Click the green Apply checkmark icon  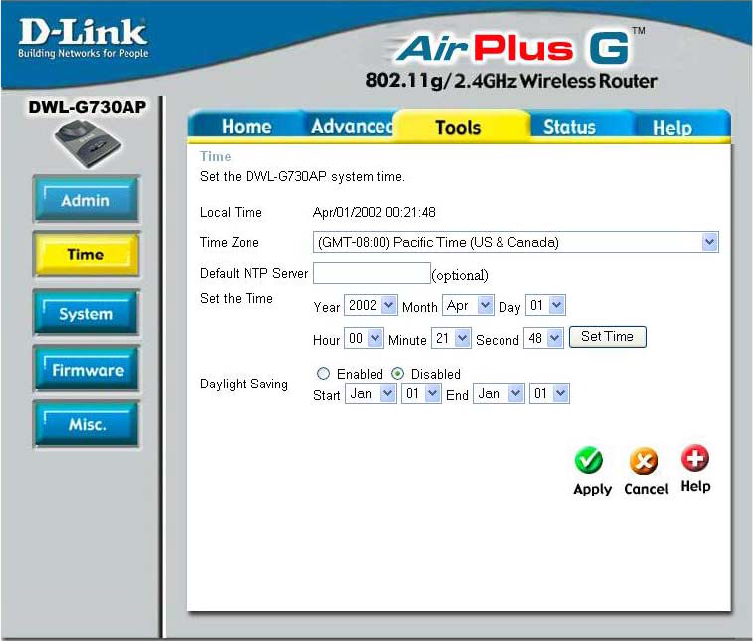click(x=589, y=460)
